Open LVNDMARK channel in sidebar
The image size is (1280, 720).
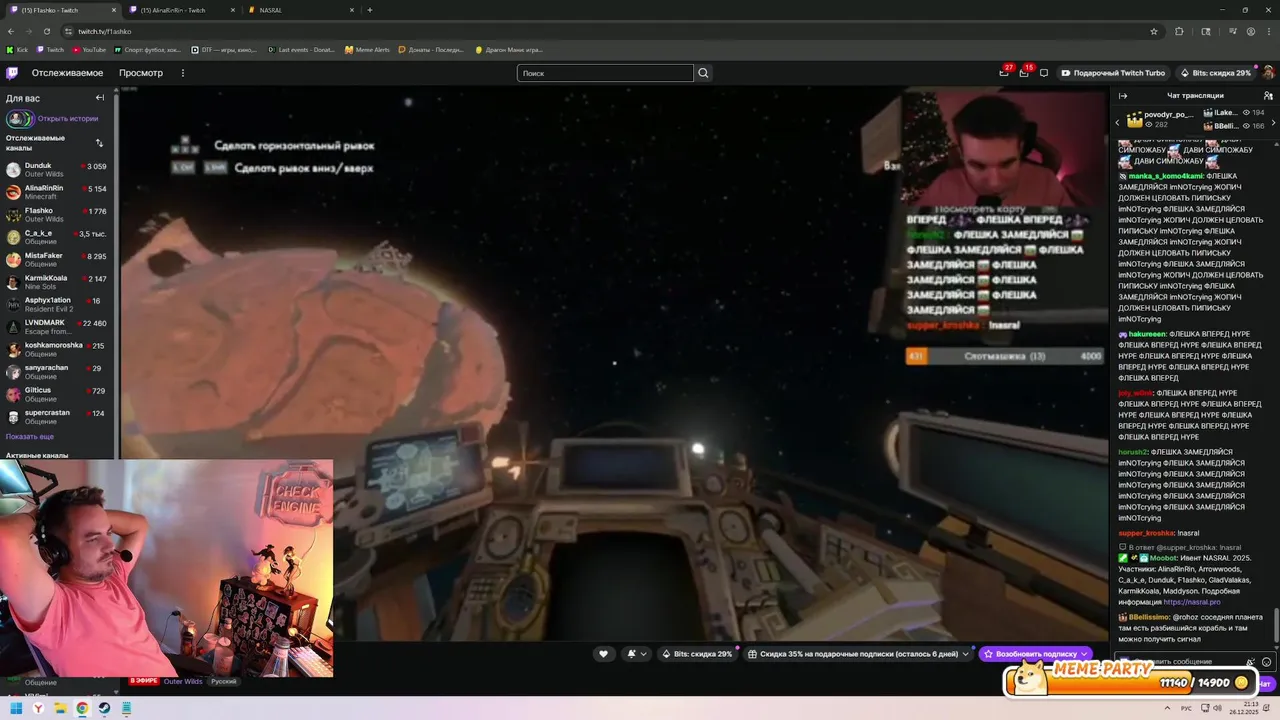pos(59,327)
